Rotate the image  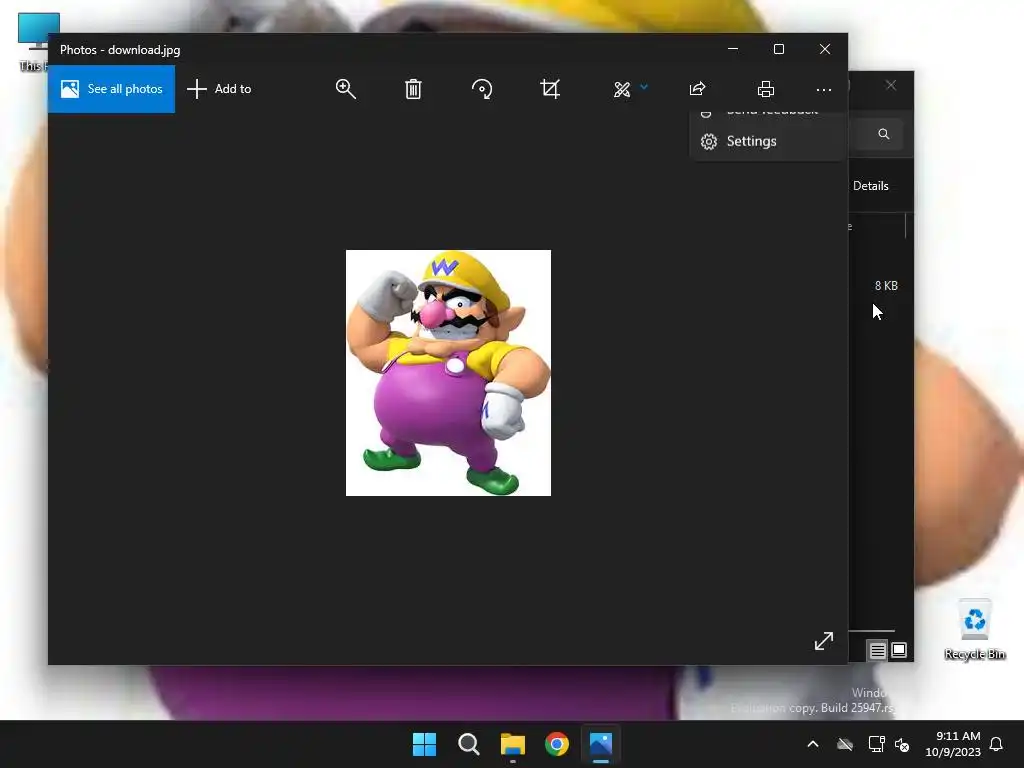coord(482,89)
